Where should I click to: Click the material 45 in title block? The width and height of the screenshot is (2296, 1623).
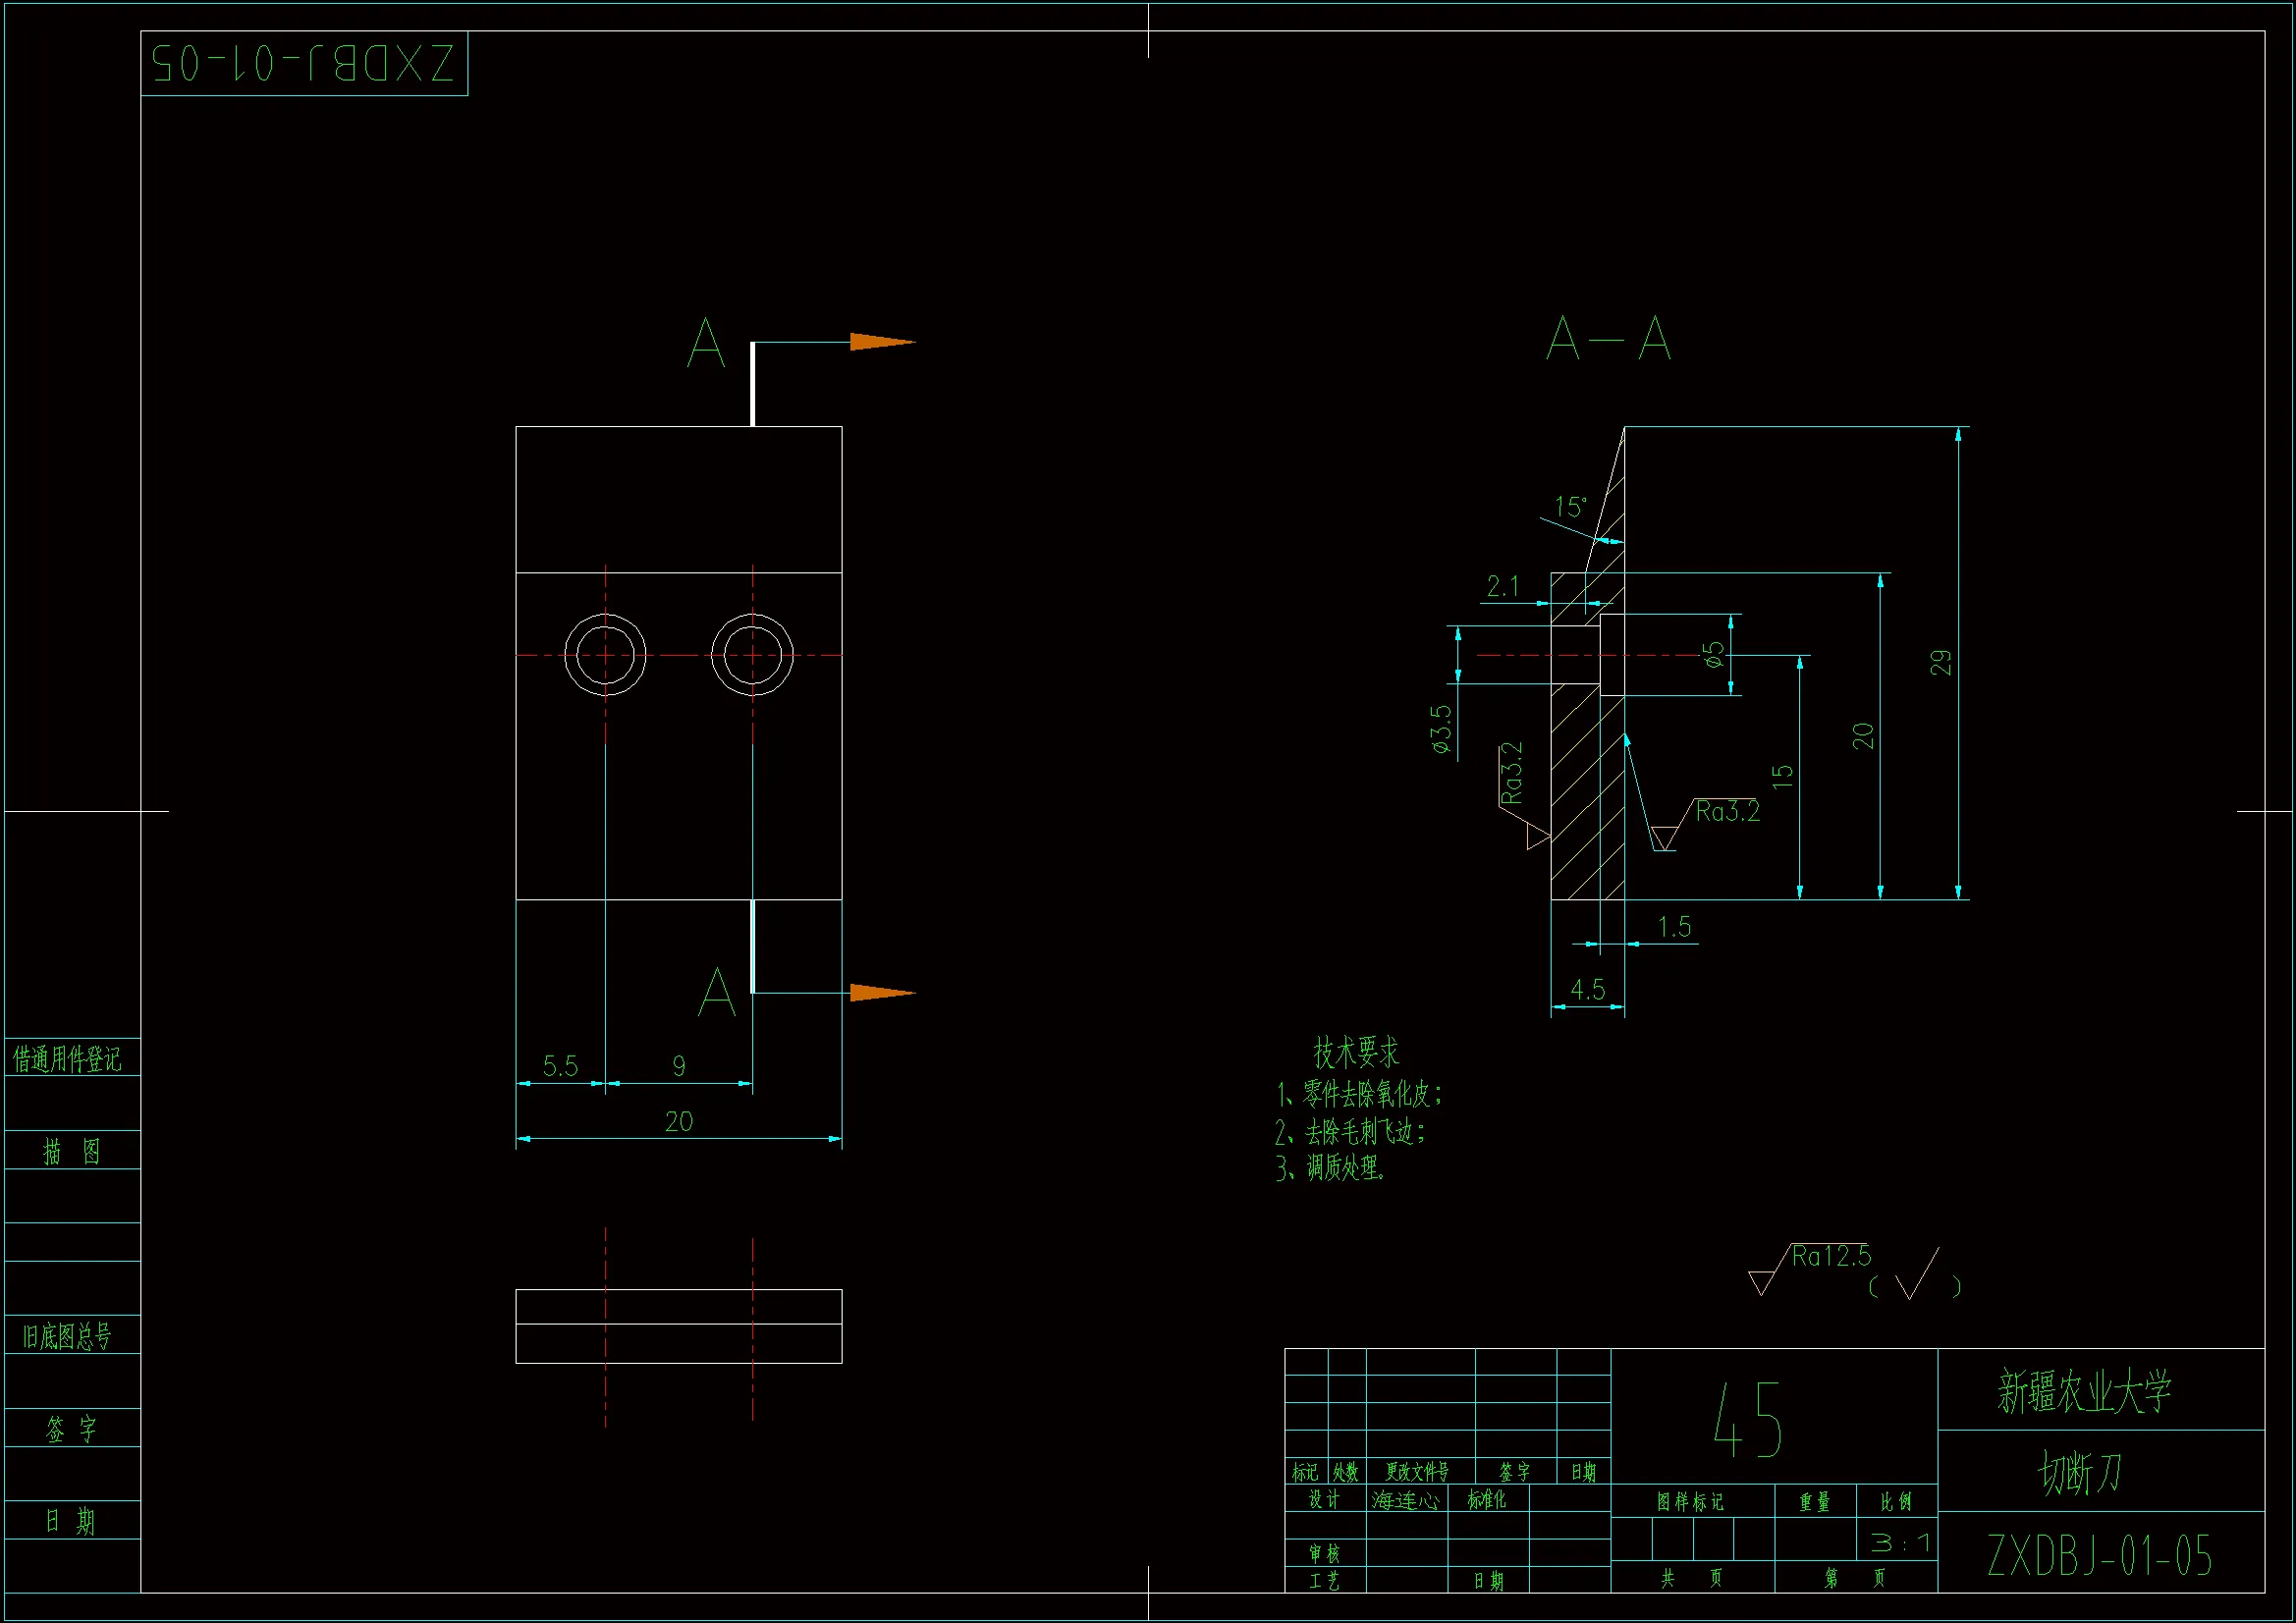[x=1748, y=1420]
